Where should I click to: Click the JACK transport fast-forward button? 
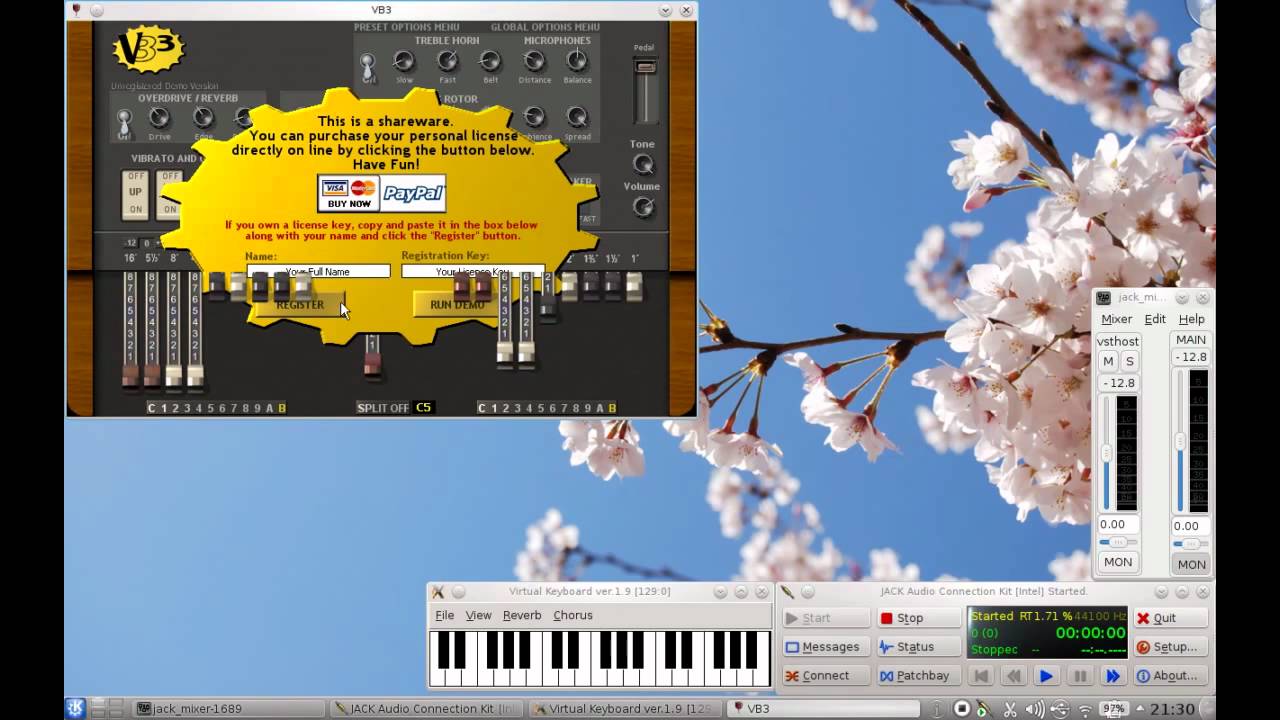pos(1112,676)
